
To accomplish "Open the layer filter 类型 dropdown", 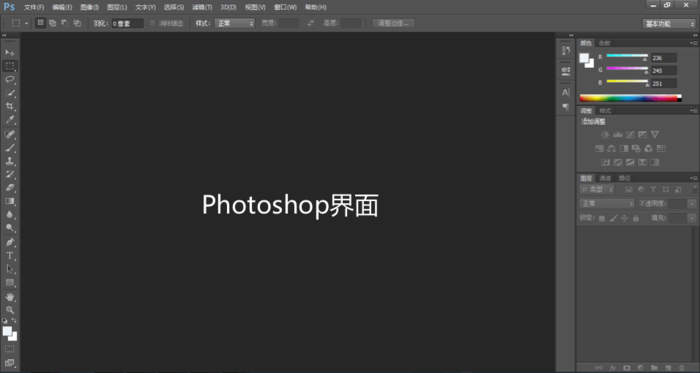I will (x=596, y=190).
